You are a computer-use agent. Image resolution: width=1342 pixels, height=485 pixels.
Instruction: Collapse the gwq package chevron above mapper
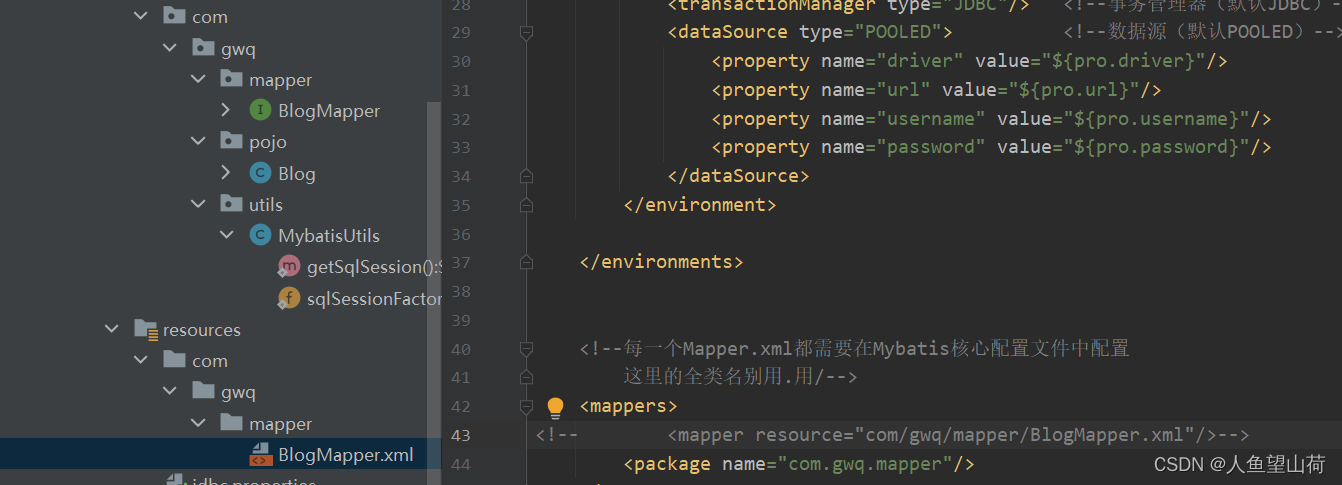tap(170, 47)
